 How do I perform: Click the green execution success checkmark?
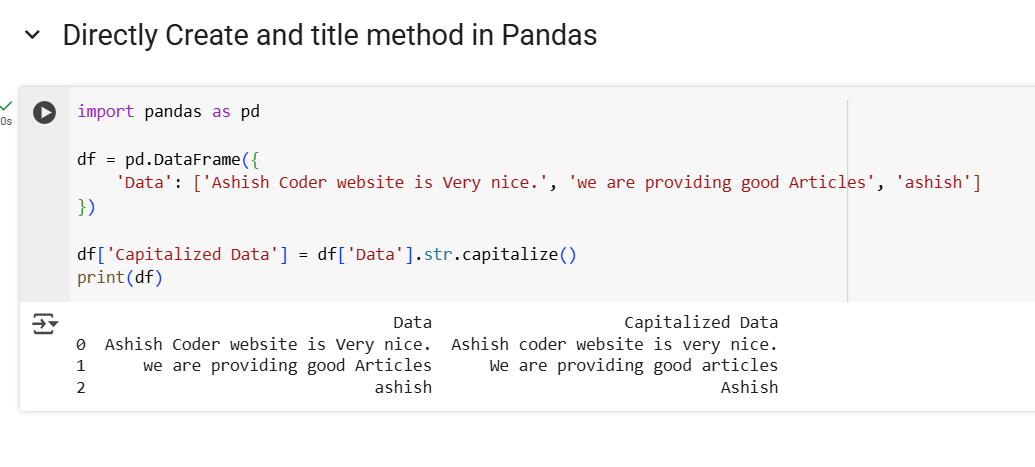pyautogui.click(x=7, y=106)
